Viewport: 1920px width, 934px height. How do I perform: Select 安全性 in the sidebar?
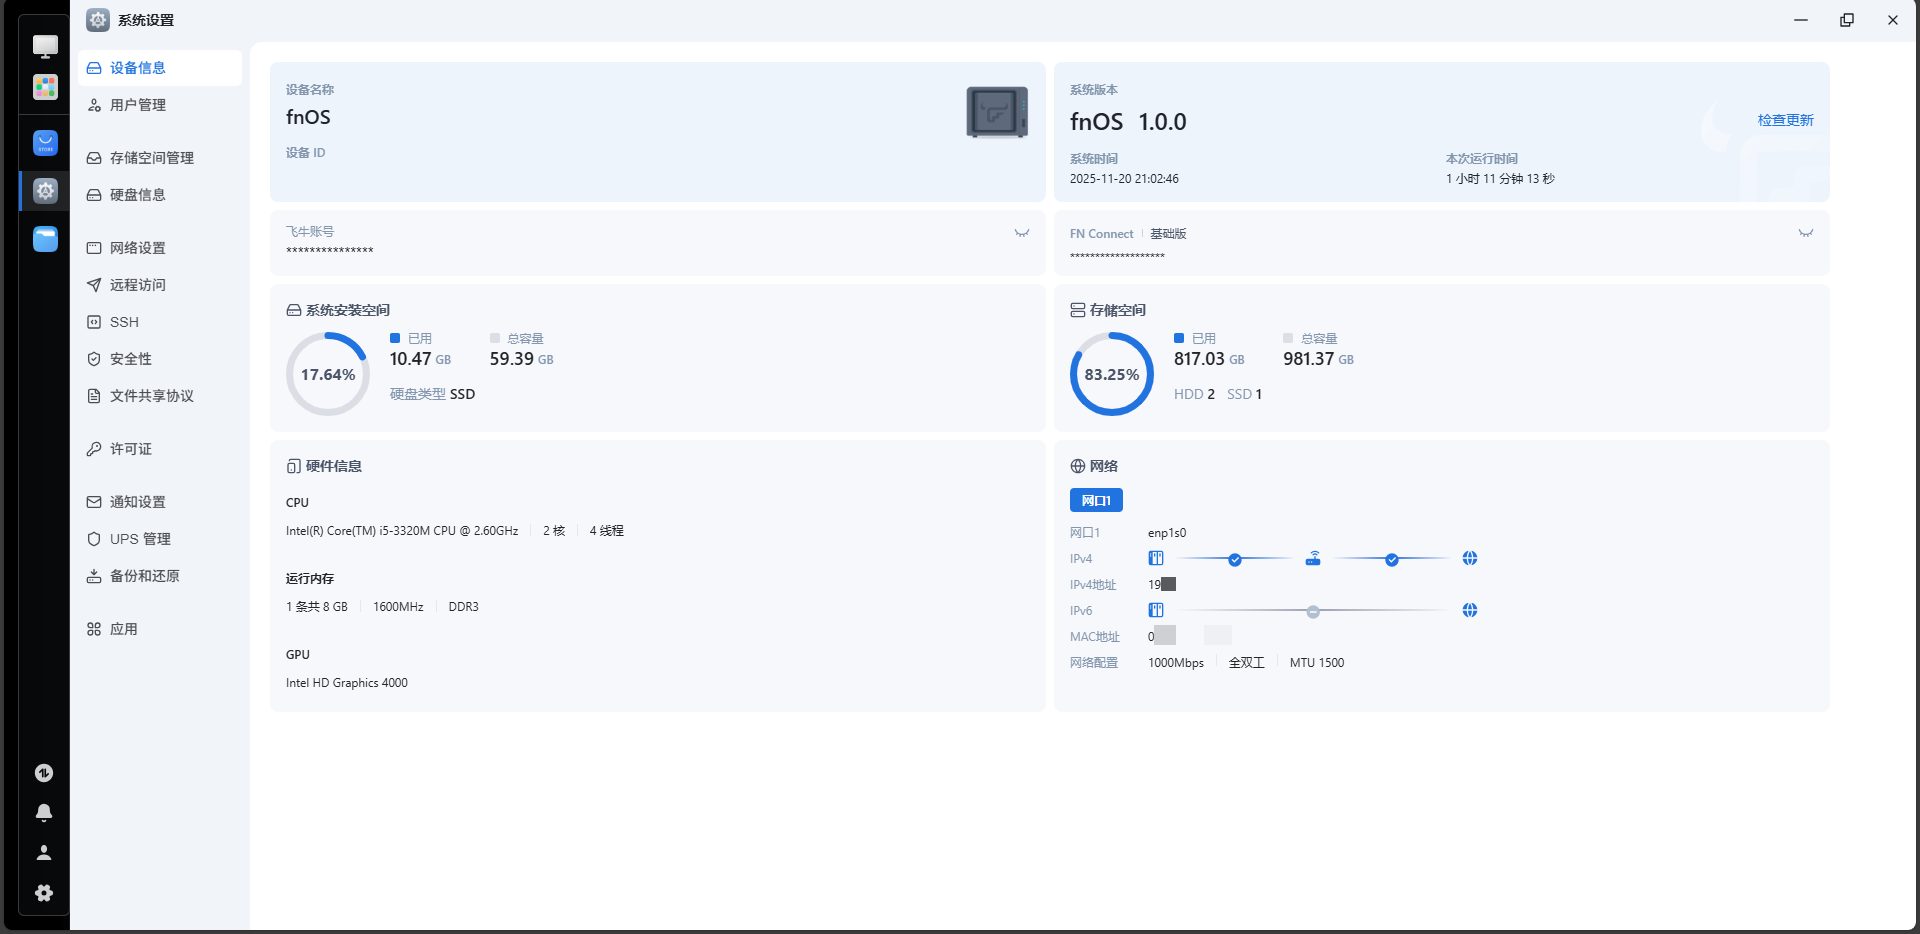(160, 359)
